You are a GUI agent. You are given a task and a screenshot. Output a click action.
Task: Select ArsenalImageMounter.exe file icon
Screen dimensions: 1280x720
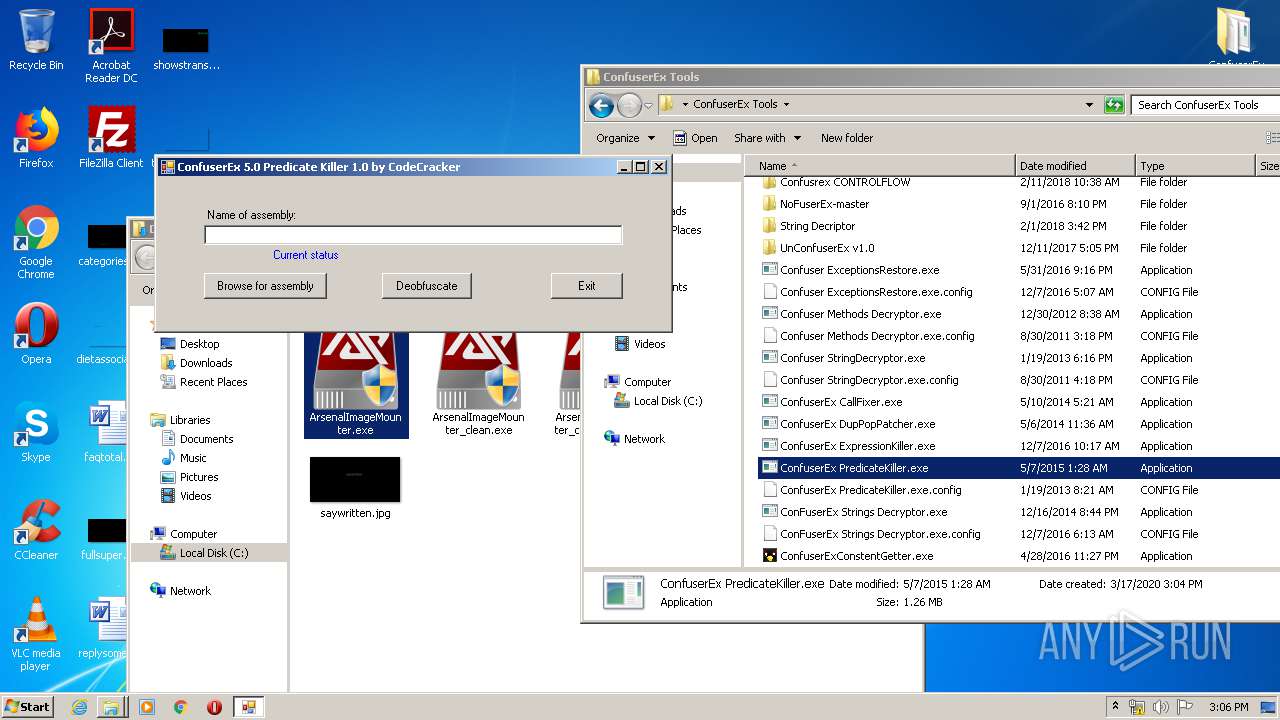pyautogui.click(x=356, y=386)
